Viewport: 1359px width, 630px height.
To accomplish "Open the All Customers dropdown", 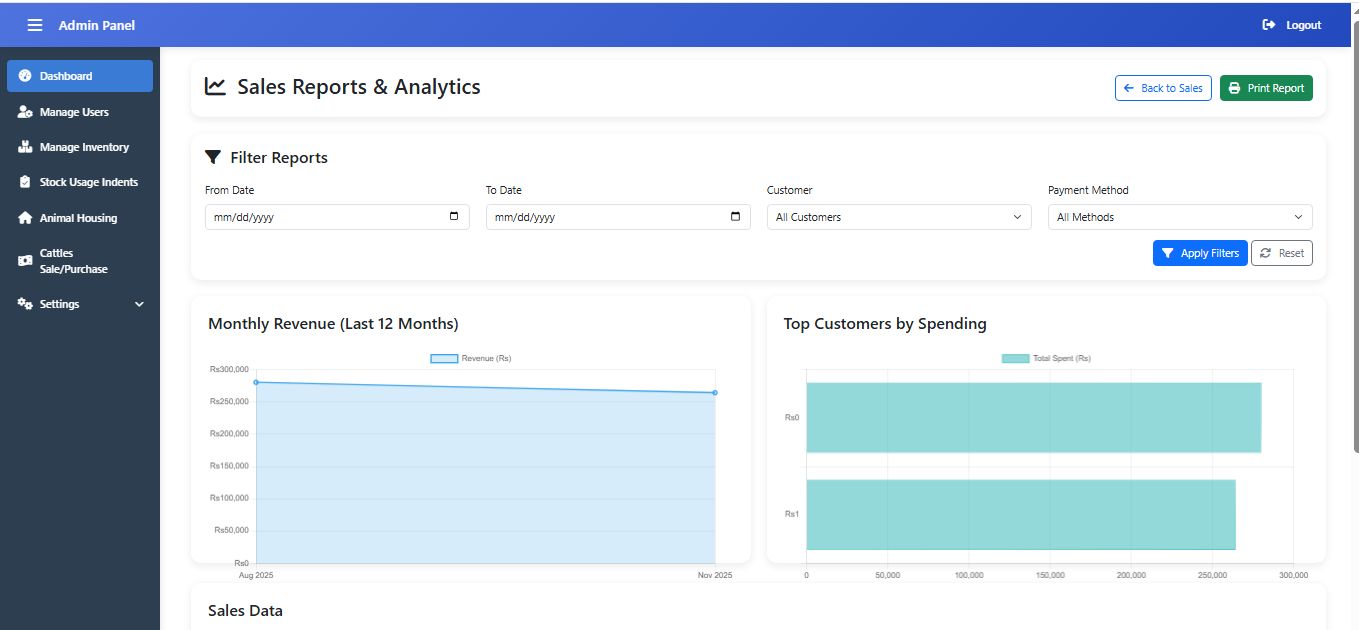I will click(898, 217).
